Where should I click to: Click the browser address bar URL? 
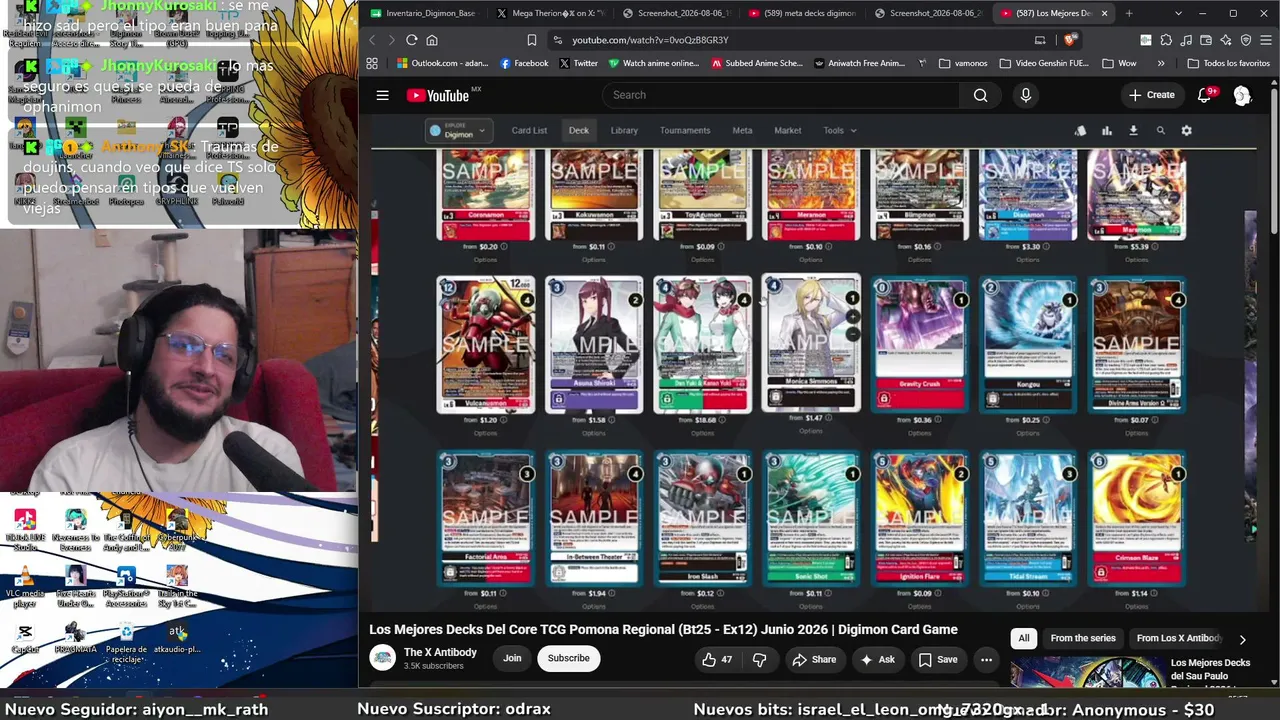tap(650, 40)
